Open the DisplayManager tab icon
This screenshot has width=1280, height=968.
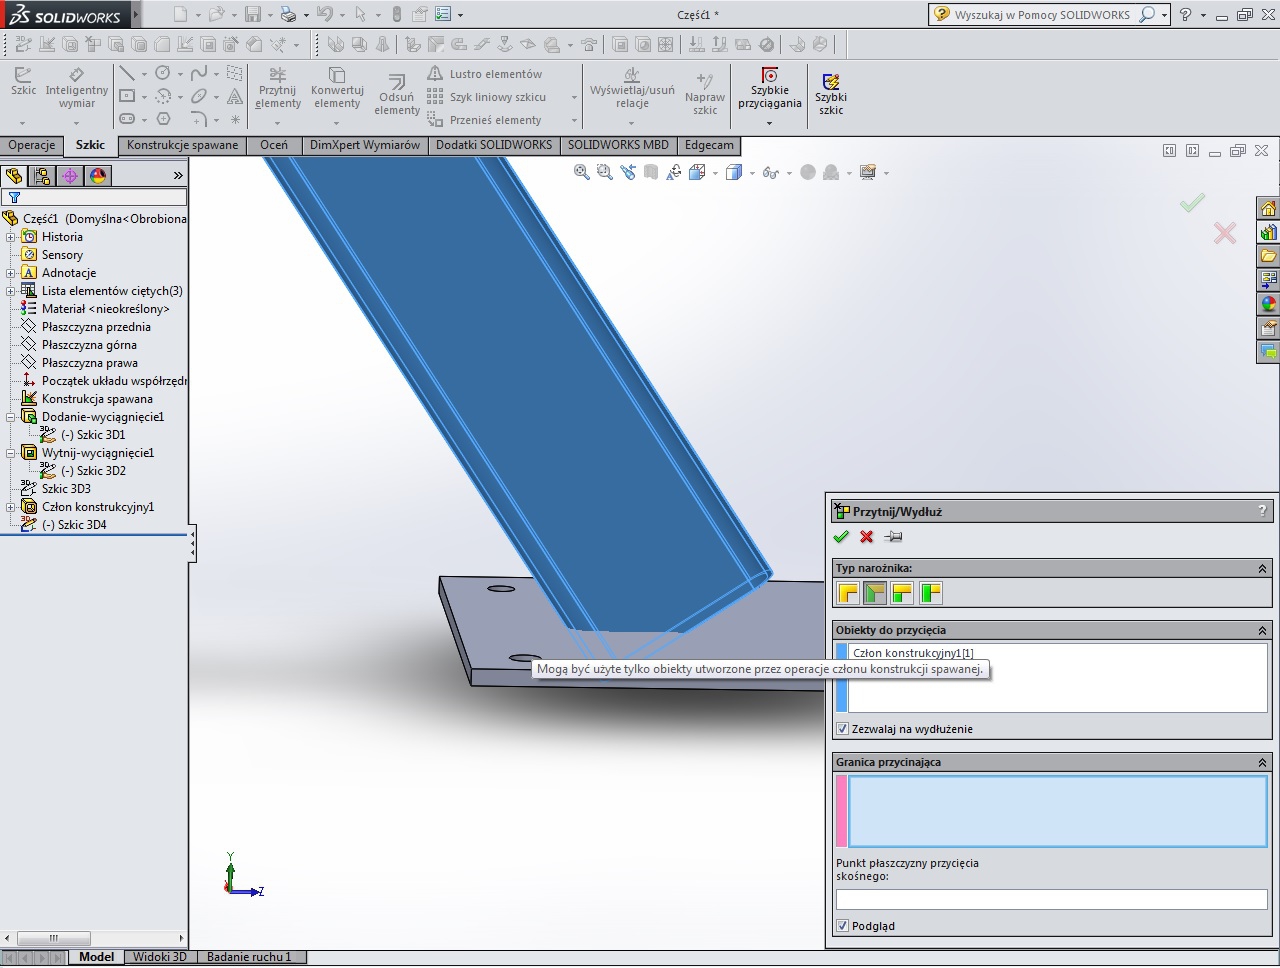click(x=98, y=176)
